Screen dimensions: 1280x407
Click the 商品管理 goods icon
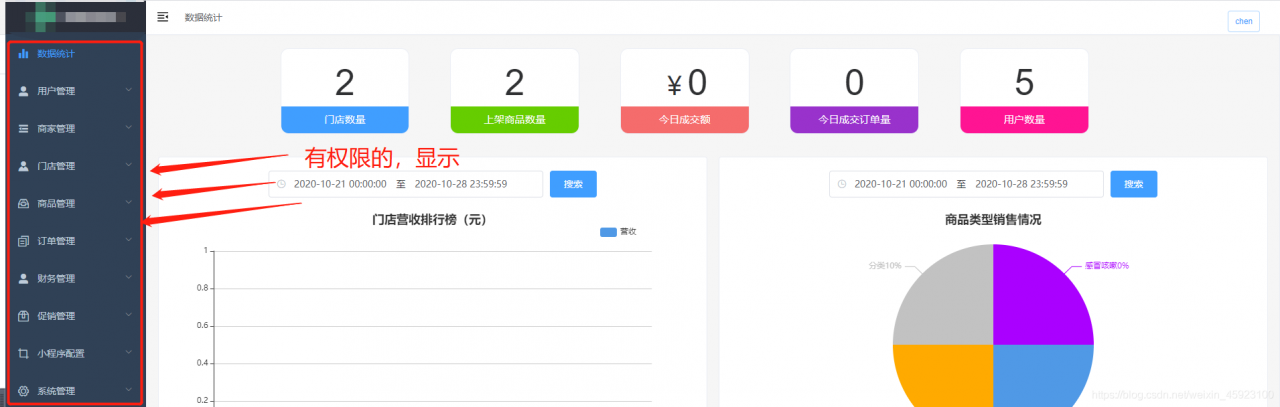[x=23, y=204]
